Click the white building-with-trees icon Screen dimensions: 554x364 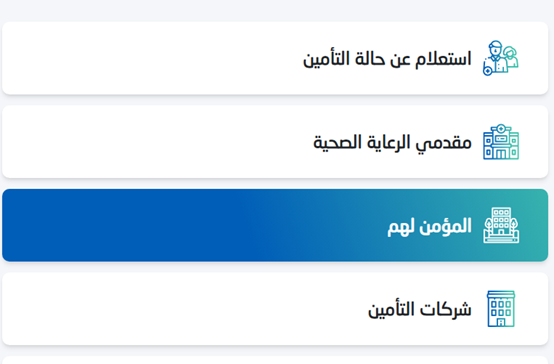coord(501,225)
